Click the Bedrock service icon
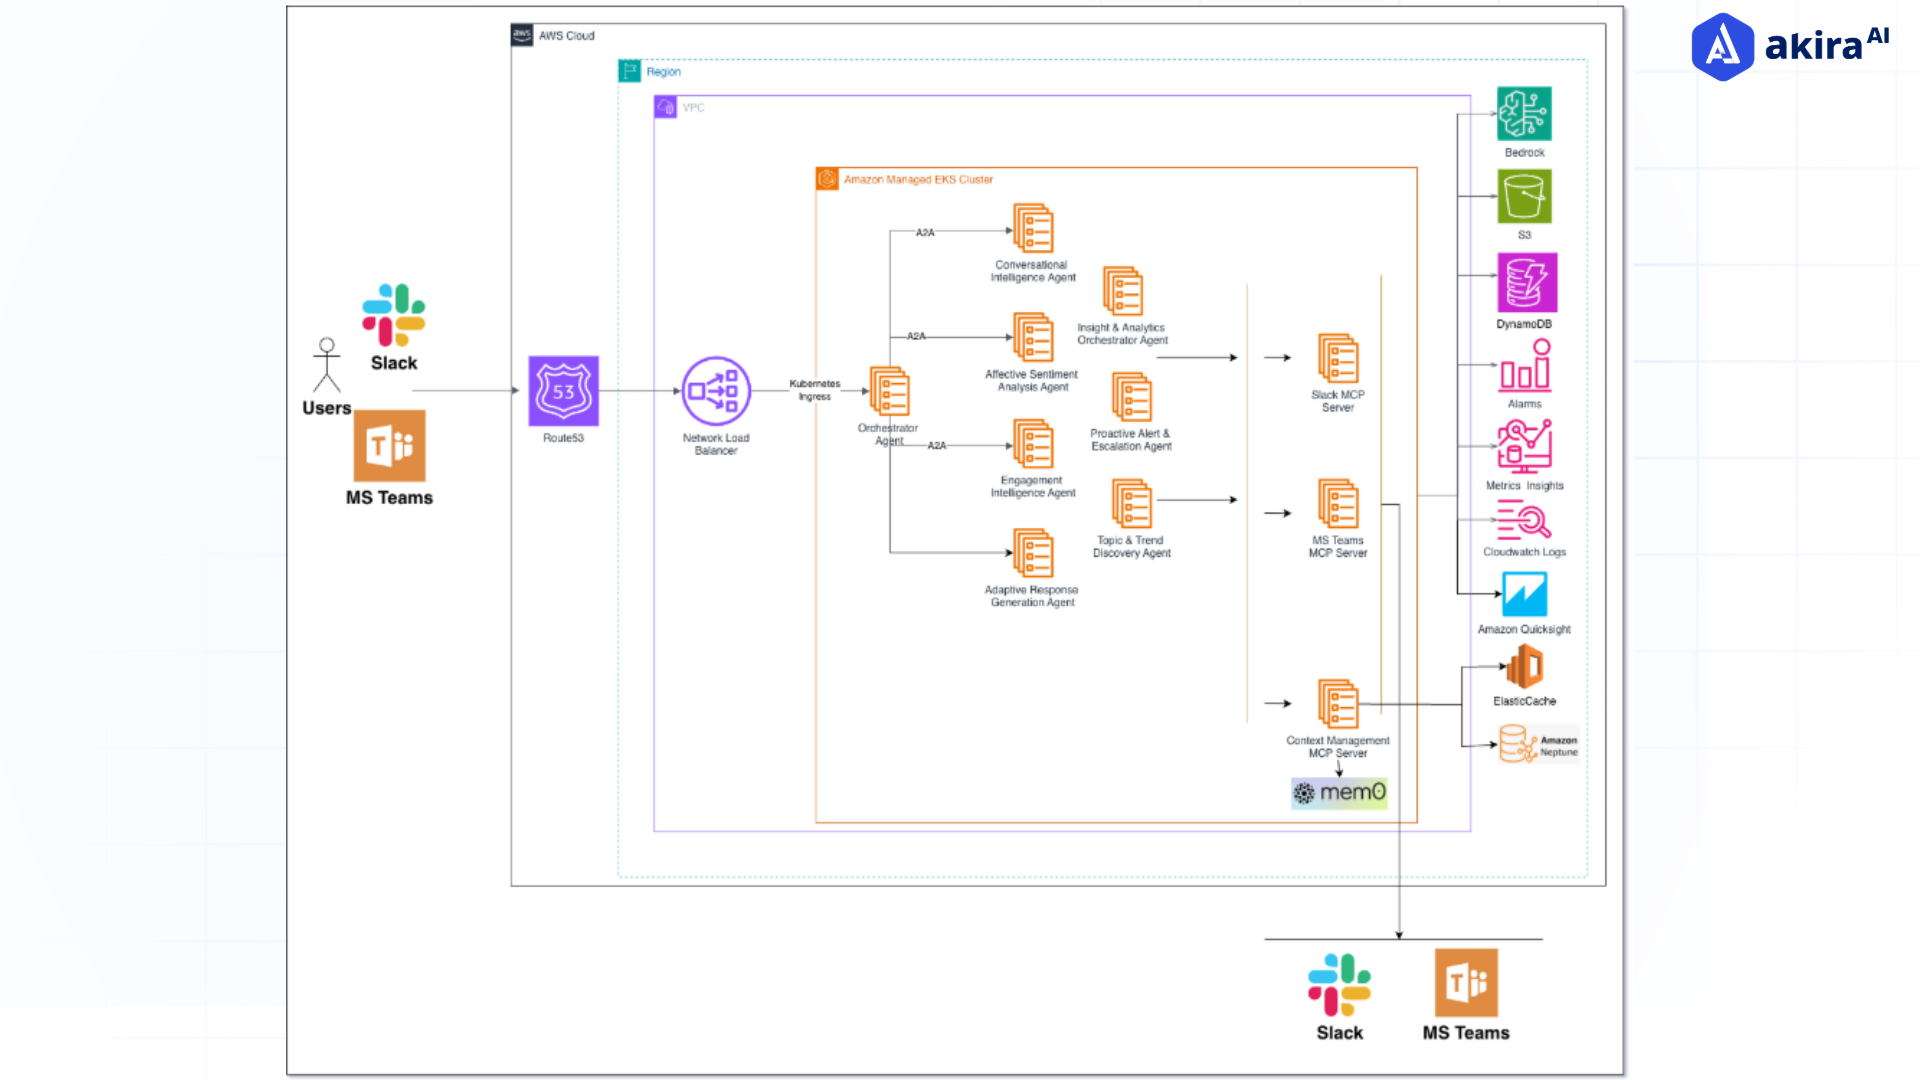 click(x=1524, y=113)
